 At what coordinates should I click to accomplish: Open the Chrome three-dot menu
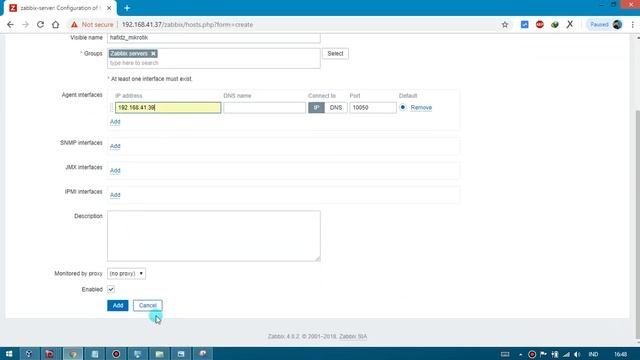click(x=633, y=24)
